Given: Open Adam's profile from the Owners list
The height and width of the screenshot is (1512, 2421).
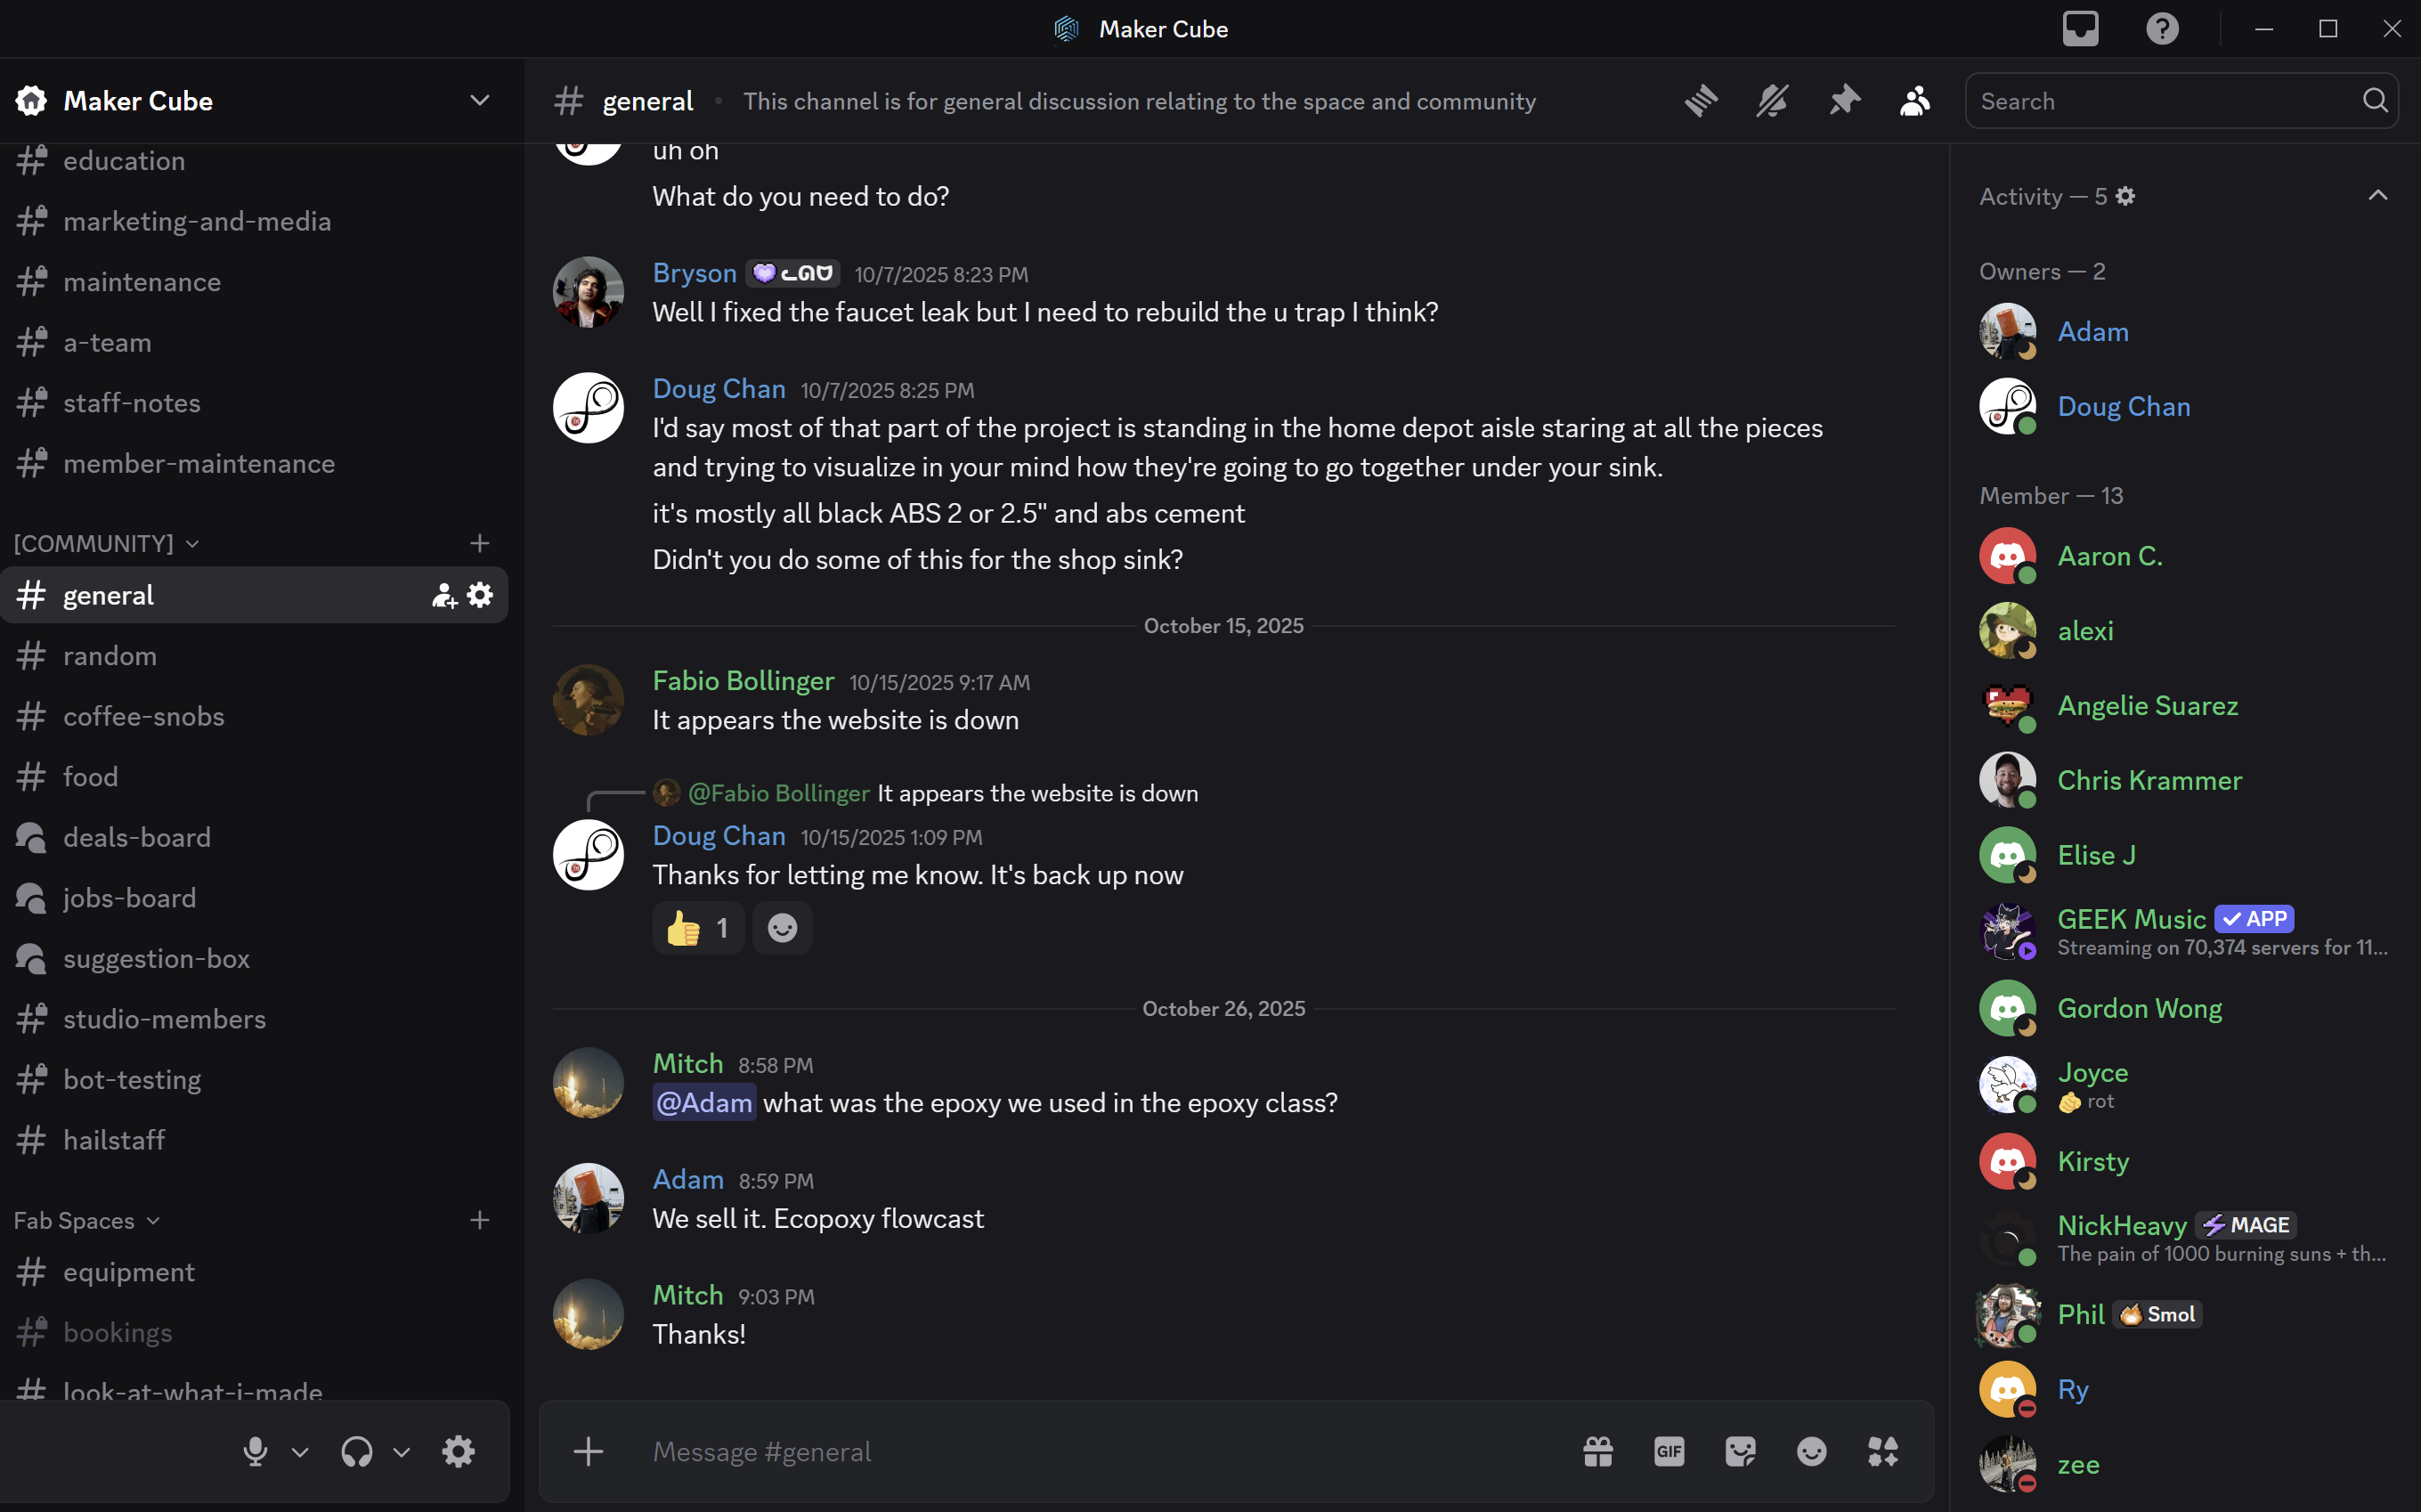Looking at the screenshot, I should [2092, 331].
